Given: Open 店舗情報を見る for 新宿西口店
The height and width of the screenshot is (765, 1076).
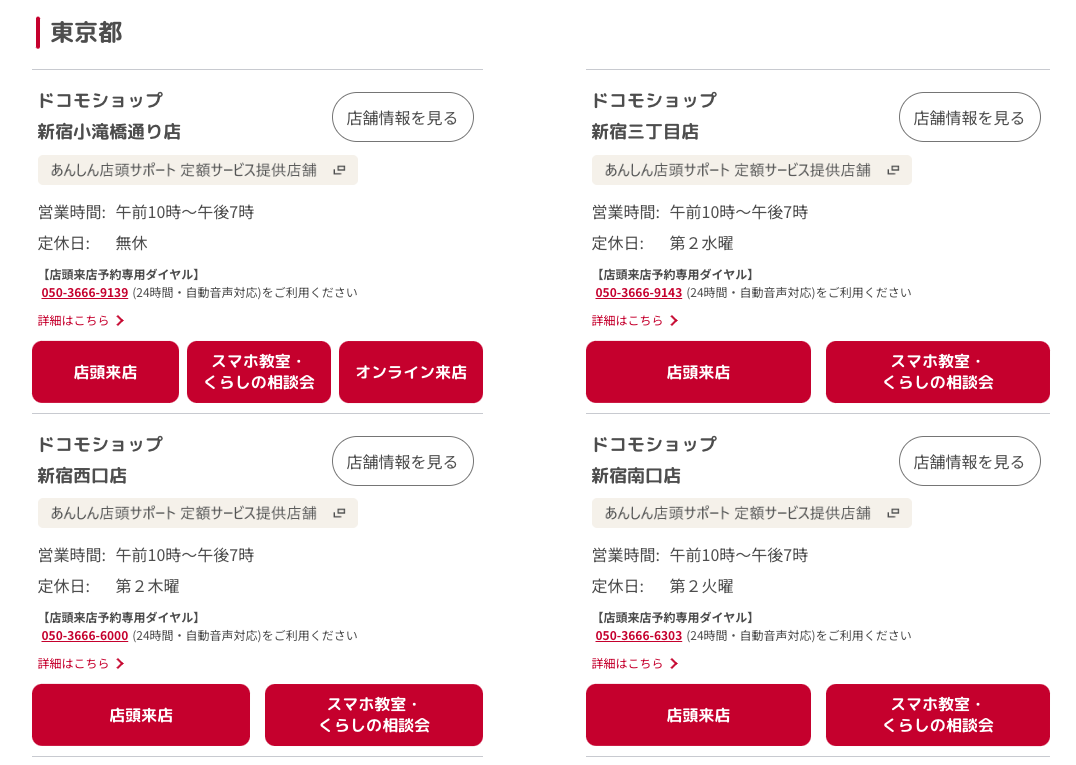Looking at the screenshot, I should 402,461.
